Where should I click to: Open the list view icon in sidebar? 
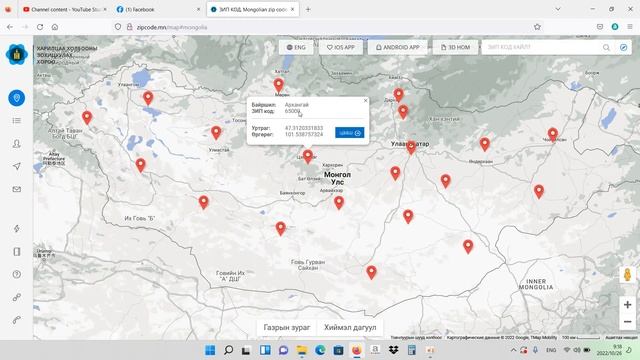pyautogui.click(x=16, y=120)
